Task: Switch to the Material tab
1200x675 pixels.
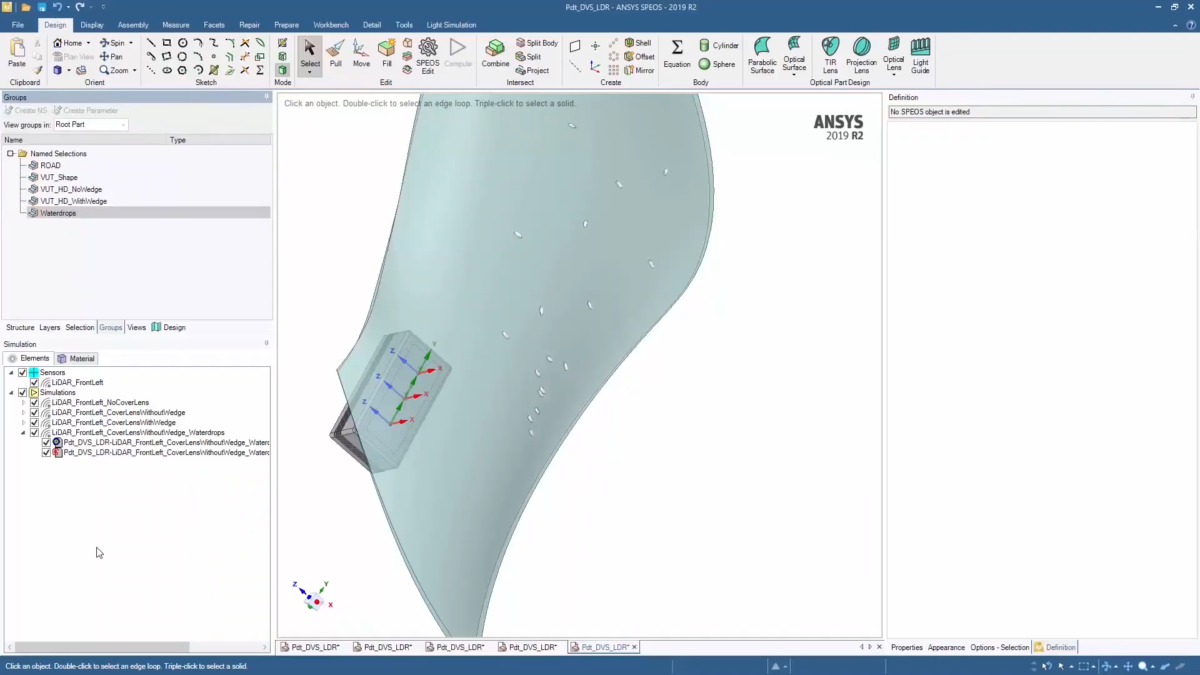Action: [x=76, y=358]
